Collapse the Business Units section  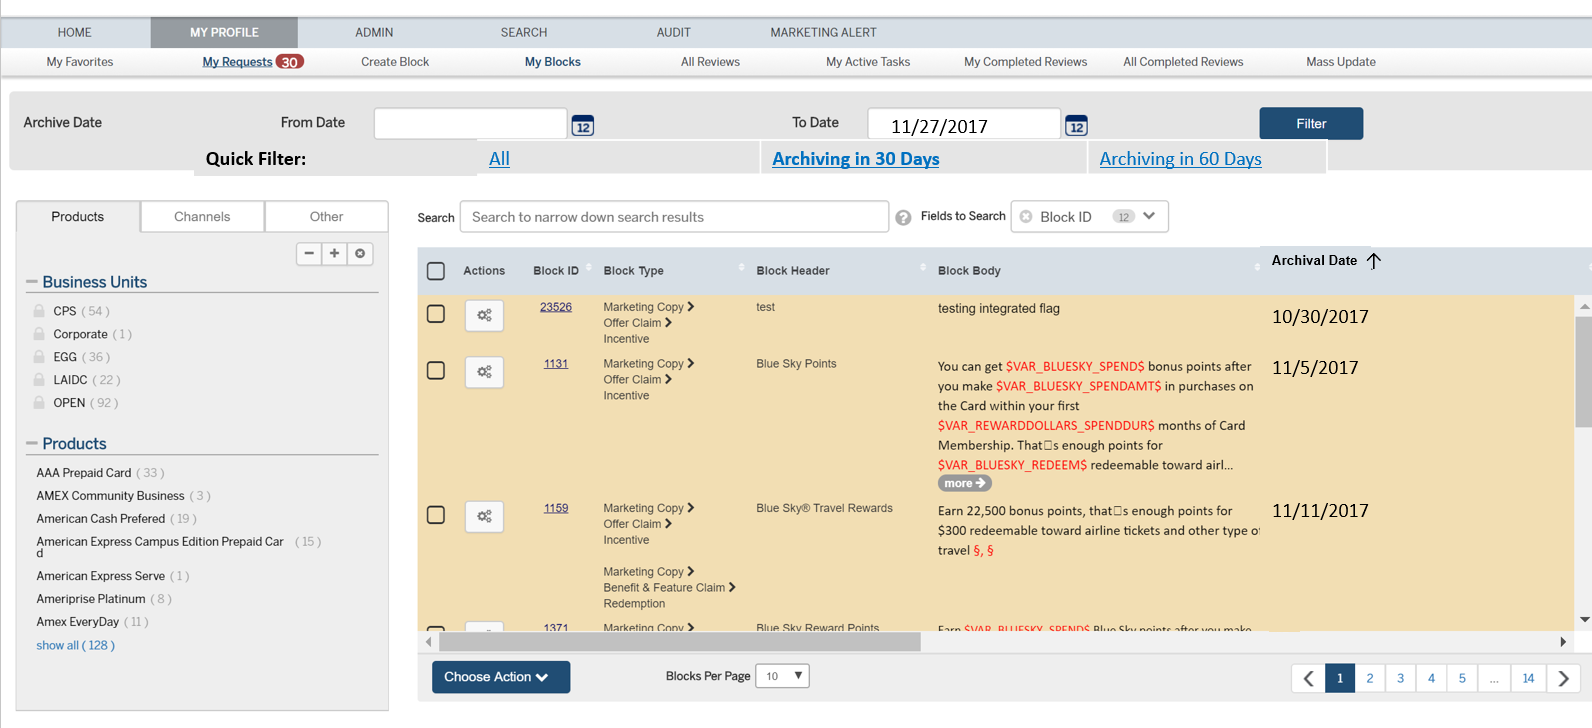(32, 282)
